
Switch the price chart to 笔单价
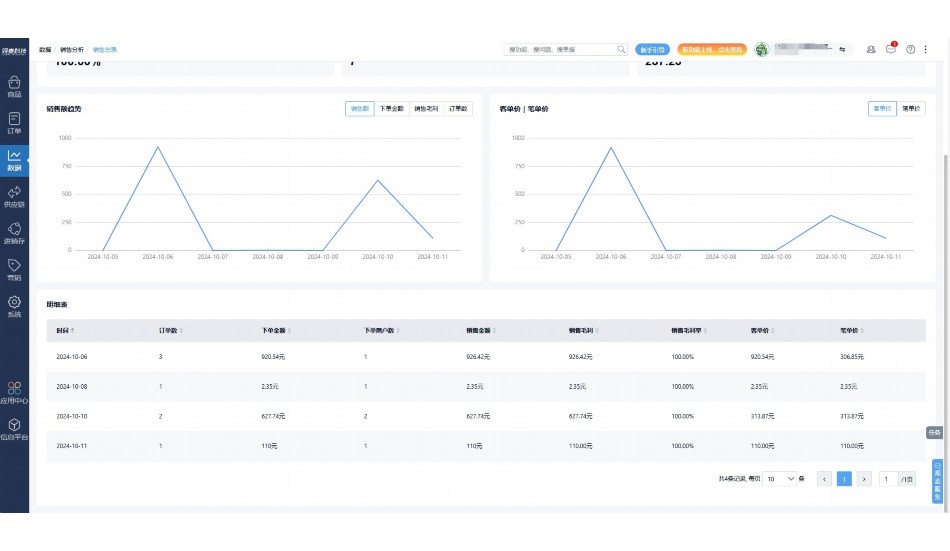pyautogui.click(x=912, y=108)
